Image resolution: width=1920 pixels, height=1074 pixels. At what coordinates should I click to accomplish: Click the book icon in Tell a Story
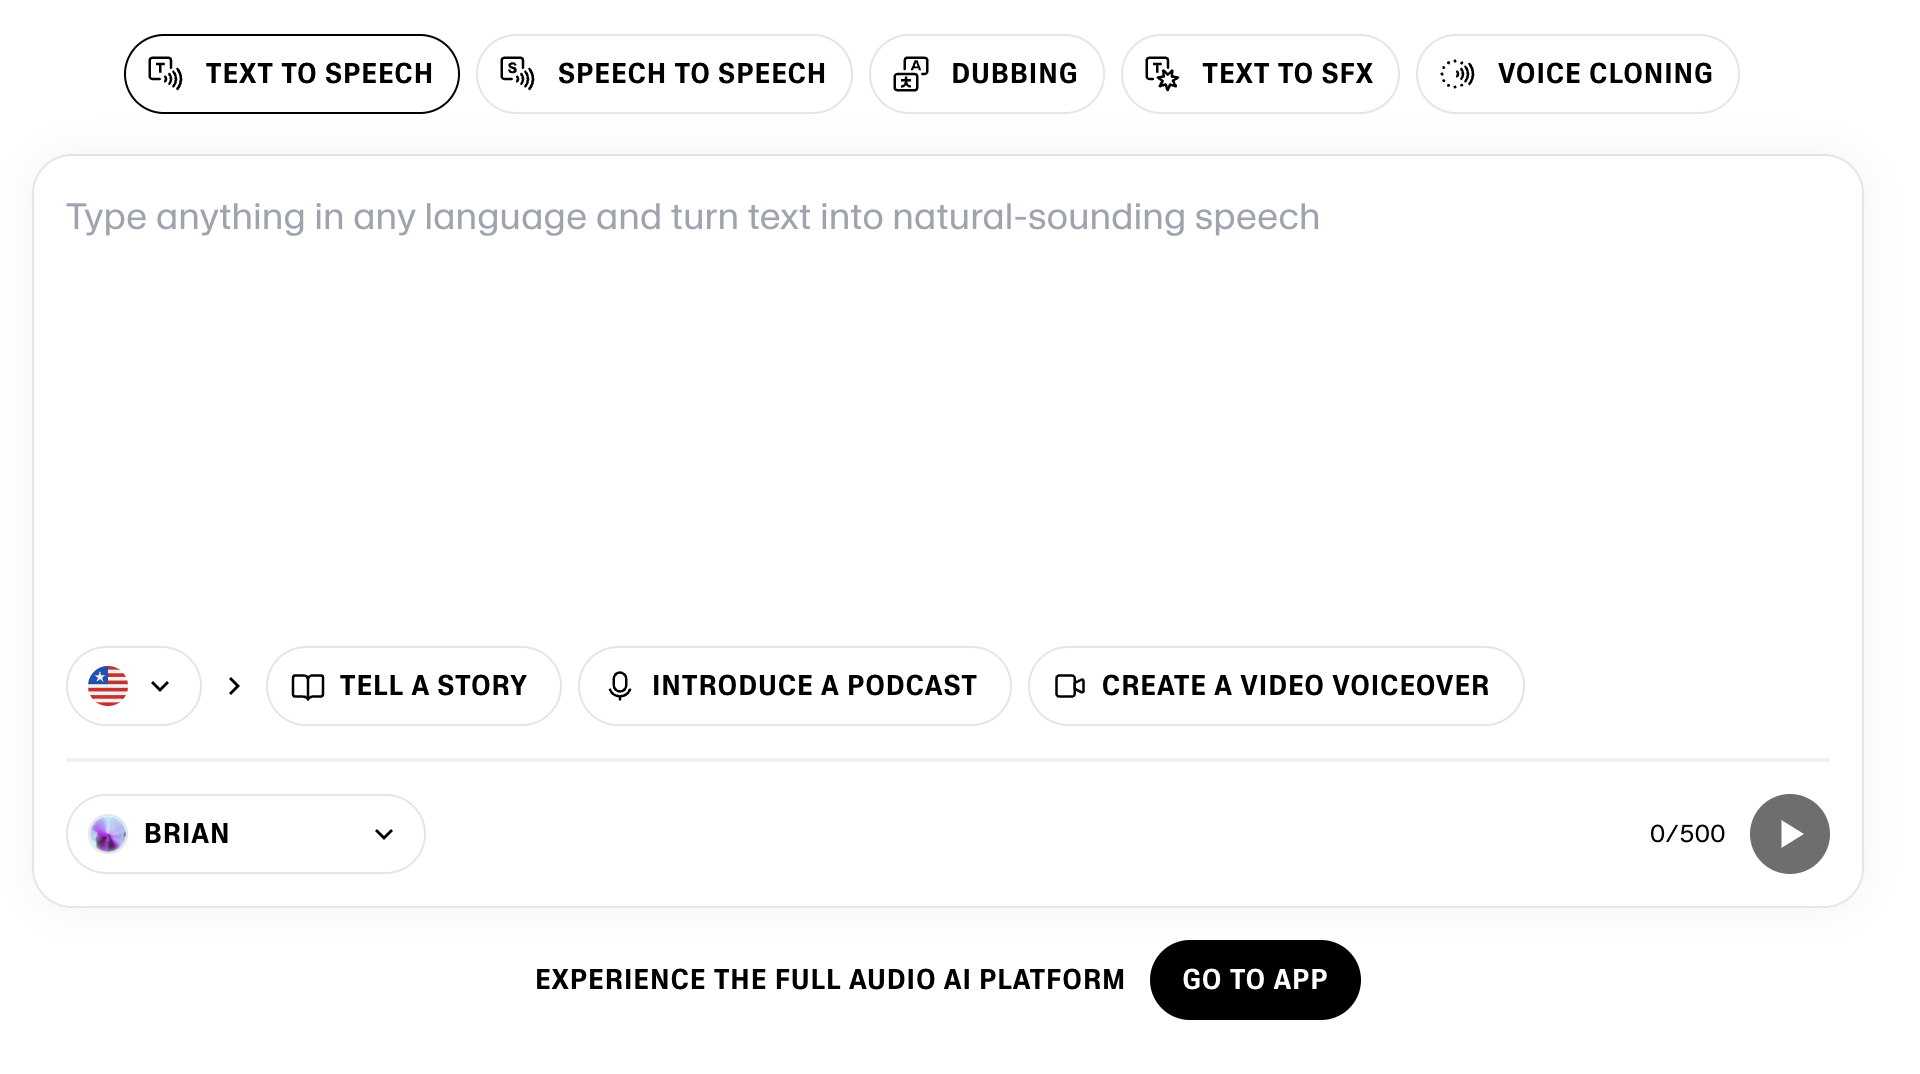coord(308,687)
